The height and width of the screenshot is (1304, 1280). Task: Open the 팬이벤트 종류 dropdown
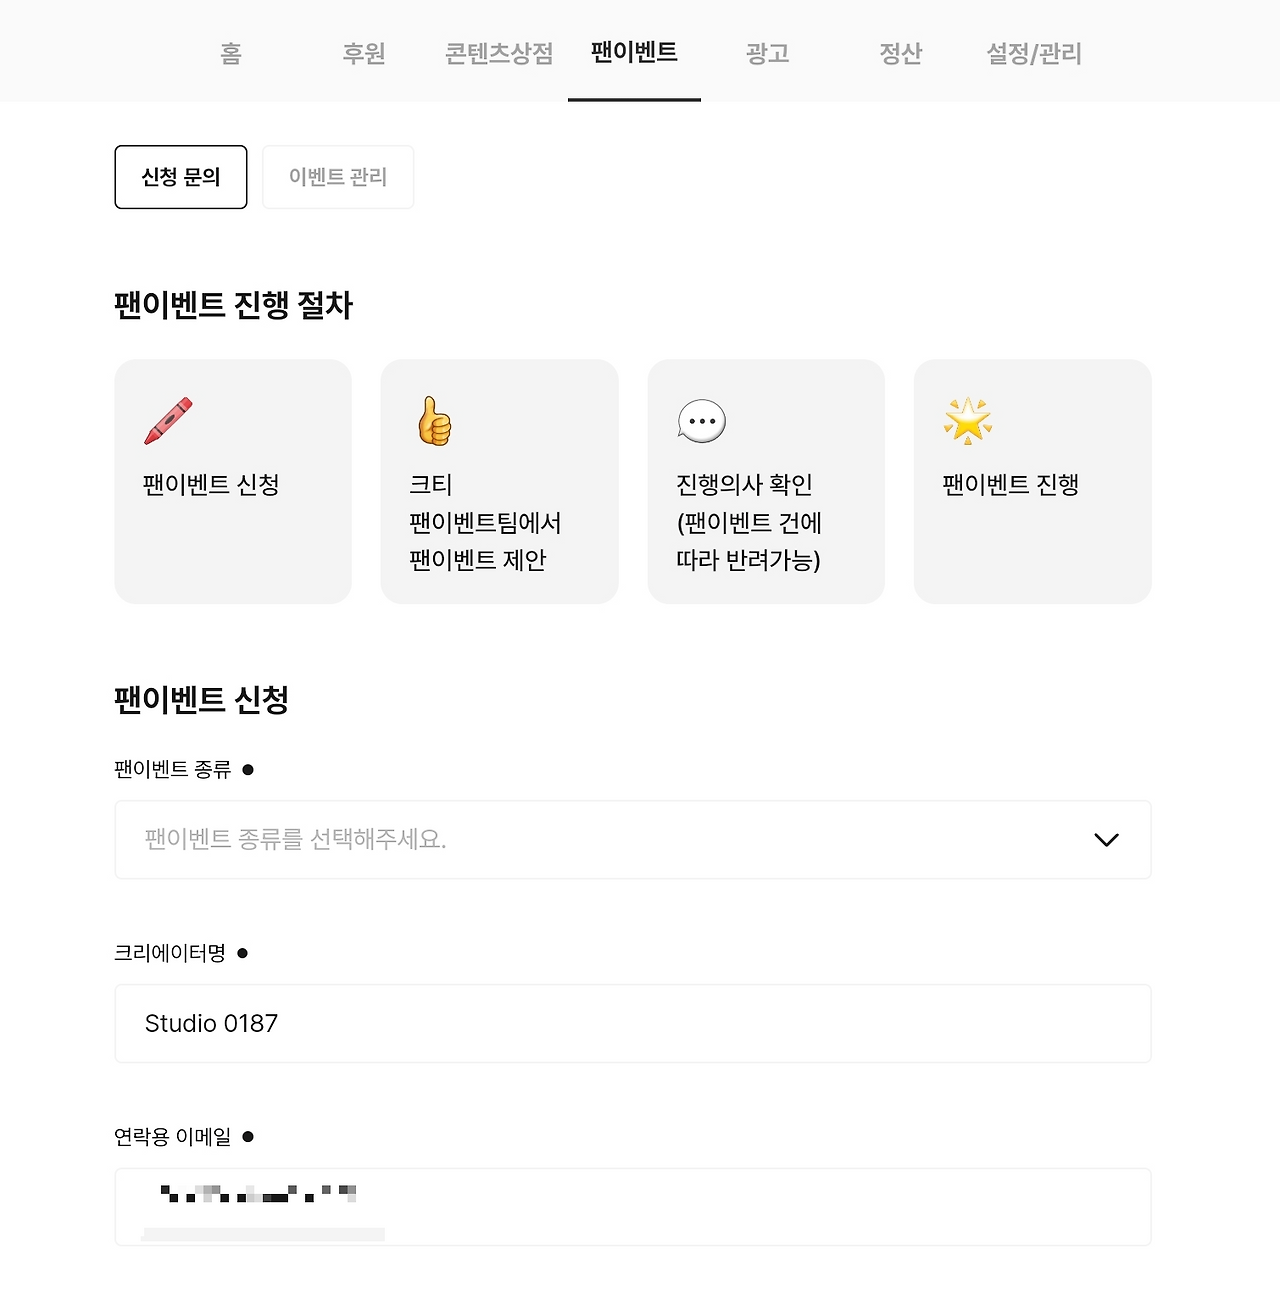click(x=632, y=840)
